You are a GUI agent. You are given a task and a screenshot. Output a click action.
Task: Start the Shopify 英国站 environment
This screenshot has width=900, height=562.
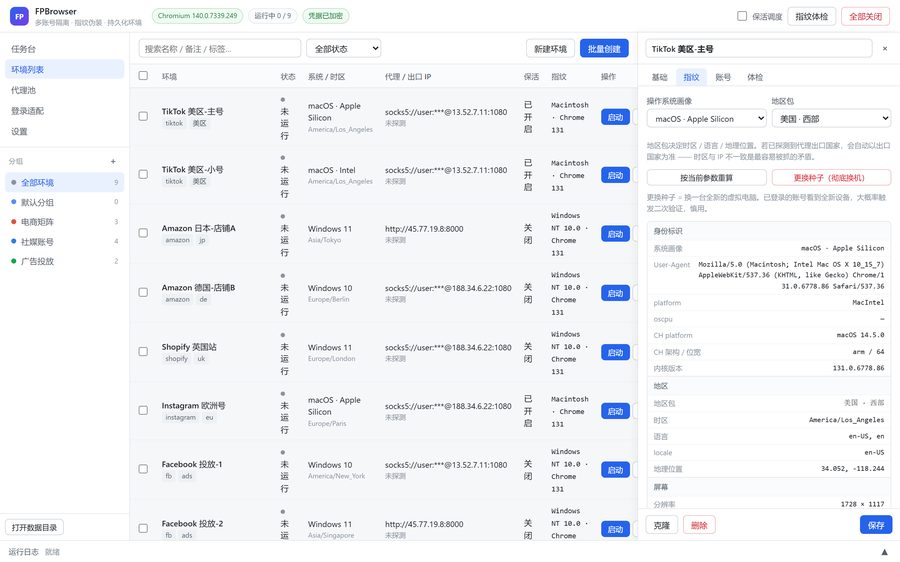coord(615,352)
